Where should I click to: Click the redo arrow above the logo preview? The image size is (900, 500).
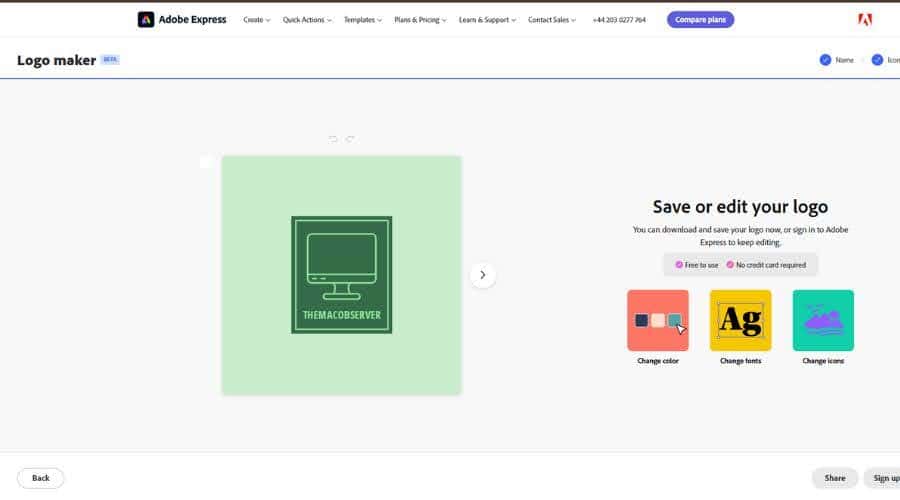pos(350,139)
